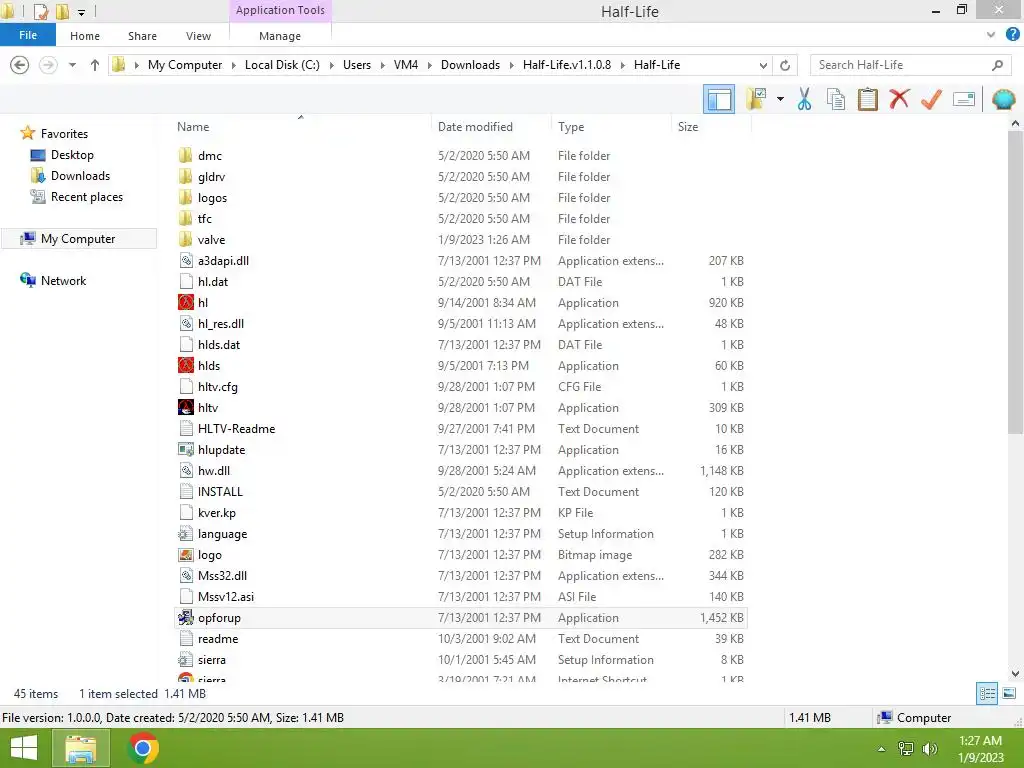Click Users in the address breadcrumb

(x=357, y=65)
